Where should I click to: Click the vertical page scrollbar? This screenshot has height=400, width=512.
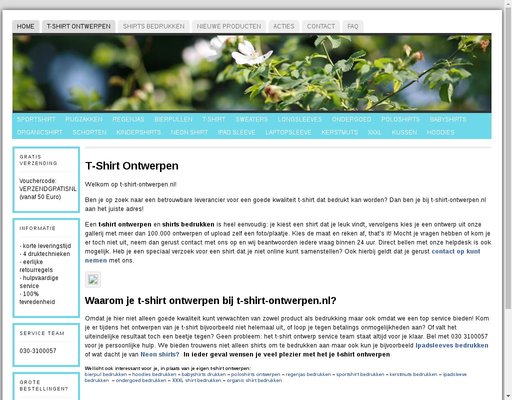click(x=508, y=200)
